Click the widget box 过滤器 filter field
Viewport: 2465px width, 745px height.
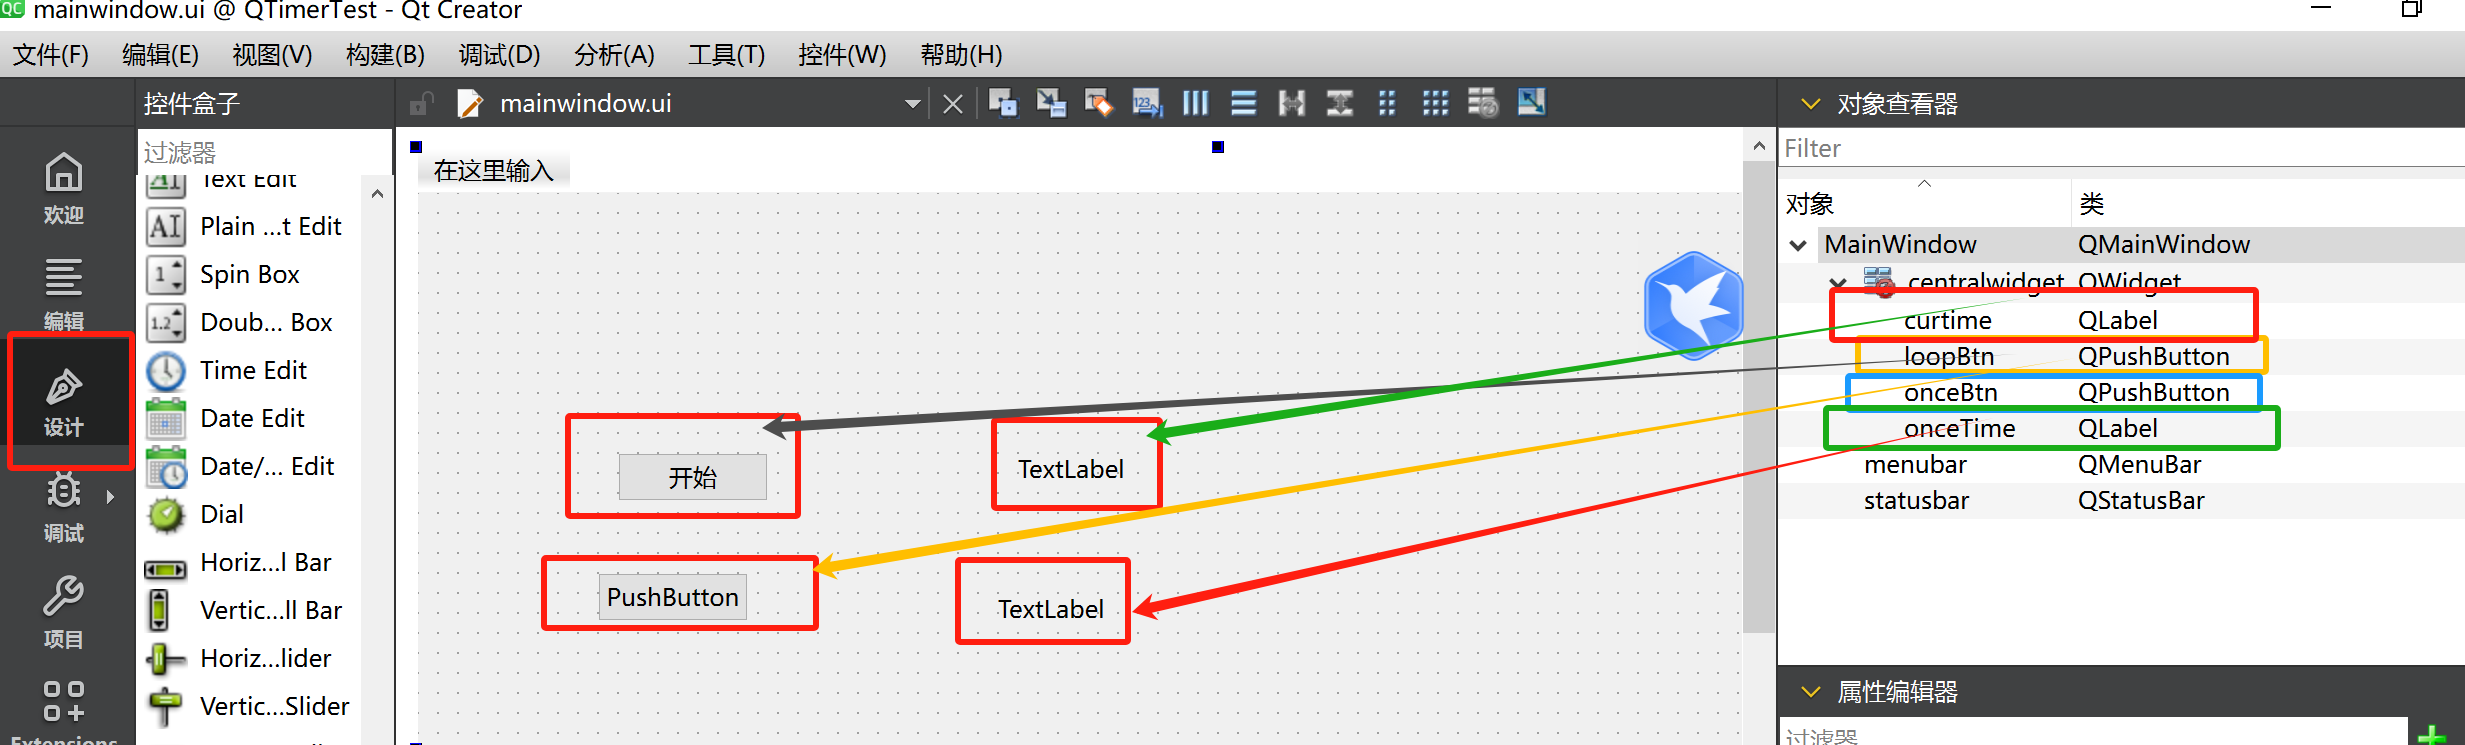click(x=264, y=152)
